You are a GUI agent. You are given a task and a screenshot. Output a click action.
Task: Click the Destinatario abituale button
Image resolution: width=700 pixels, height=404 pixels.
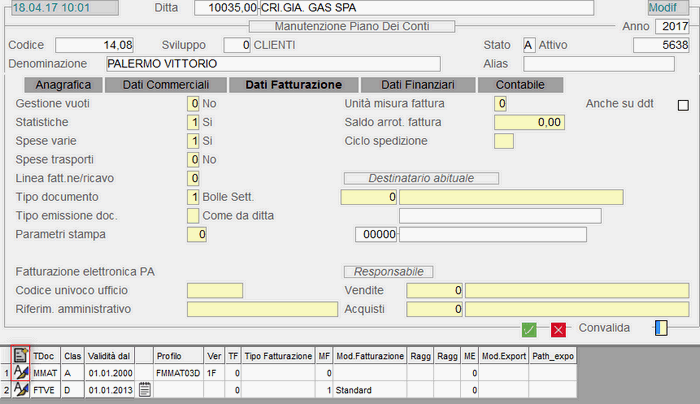tap(421, 178)
